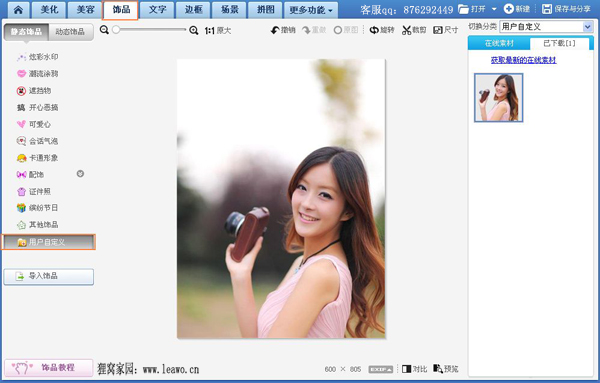The width and height of the screenshot is (600, 383).
Task: Click the zoom in magnifier
Action: (x=194, y=30)
